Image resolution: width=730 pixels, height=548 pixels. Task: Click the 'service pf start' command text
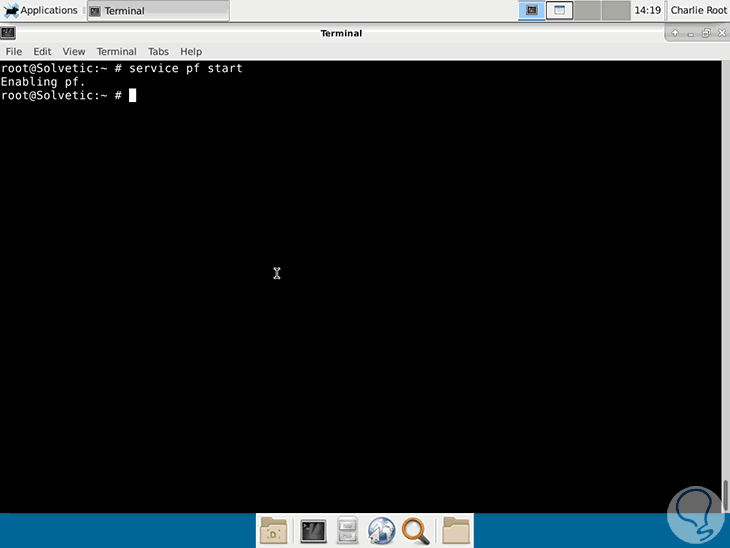[185, 68]
